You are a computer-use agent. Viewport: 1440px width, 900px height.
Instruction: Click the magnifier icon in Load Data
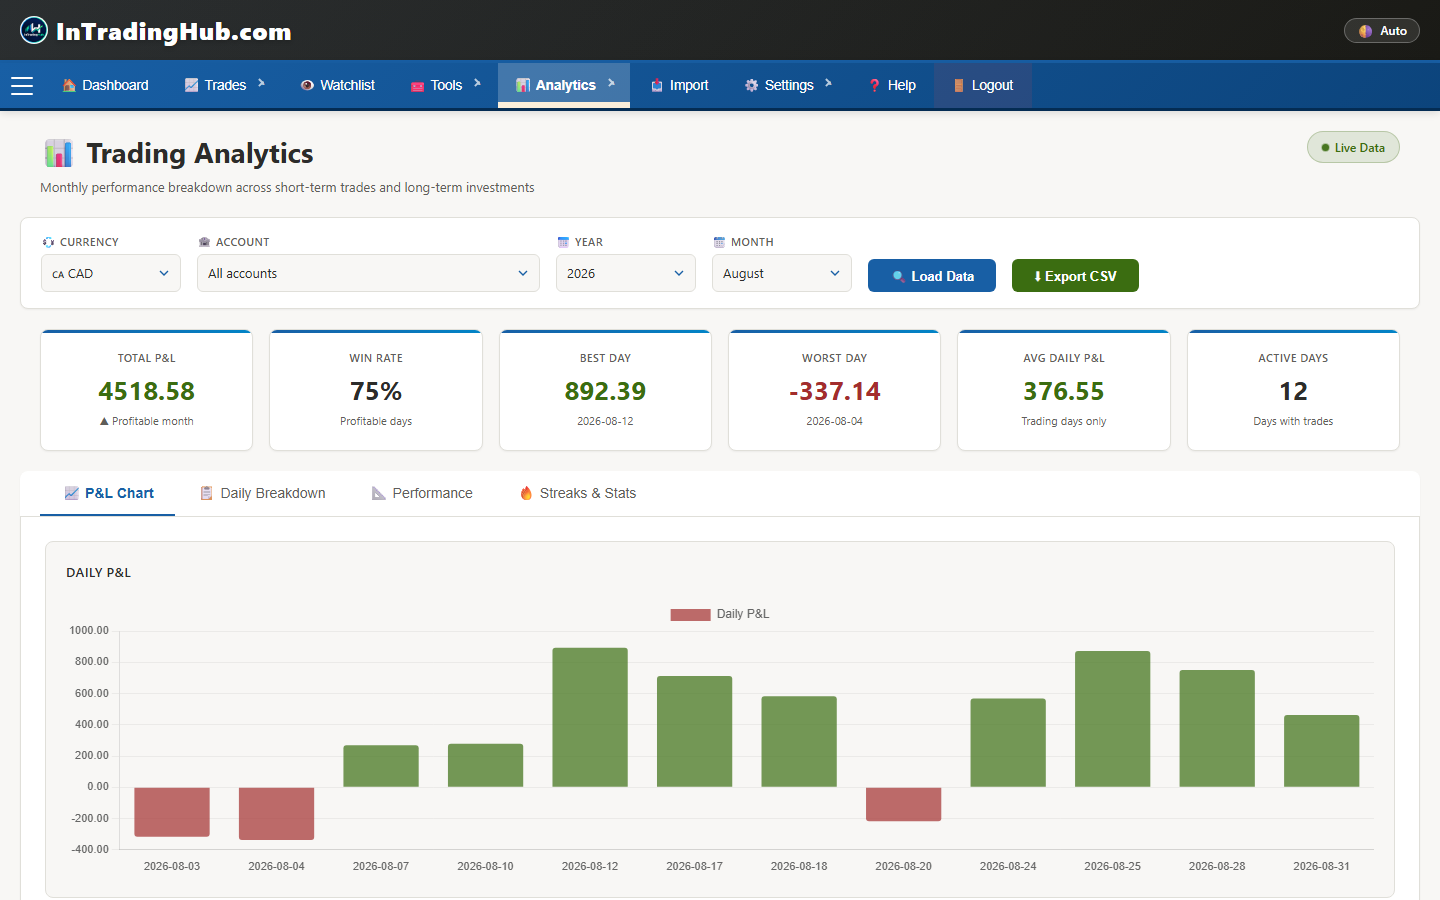[x=899, y=277]
